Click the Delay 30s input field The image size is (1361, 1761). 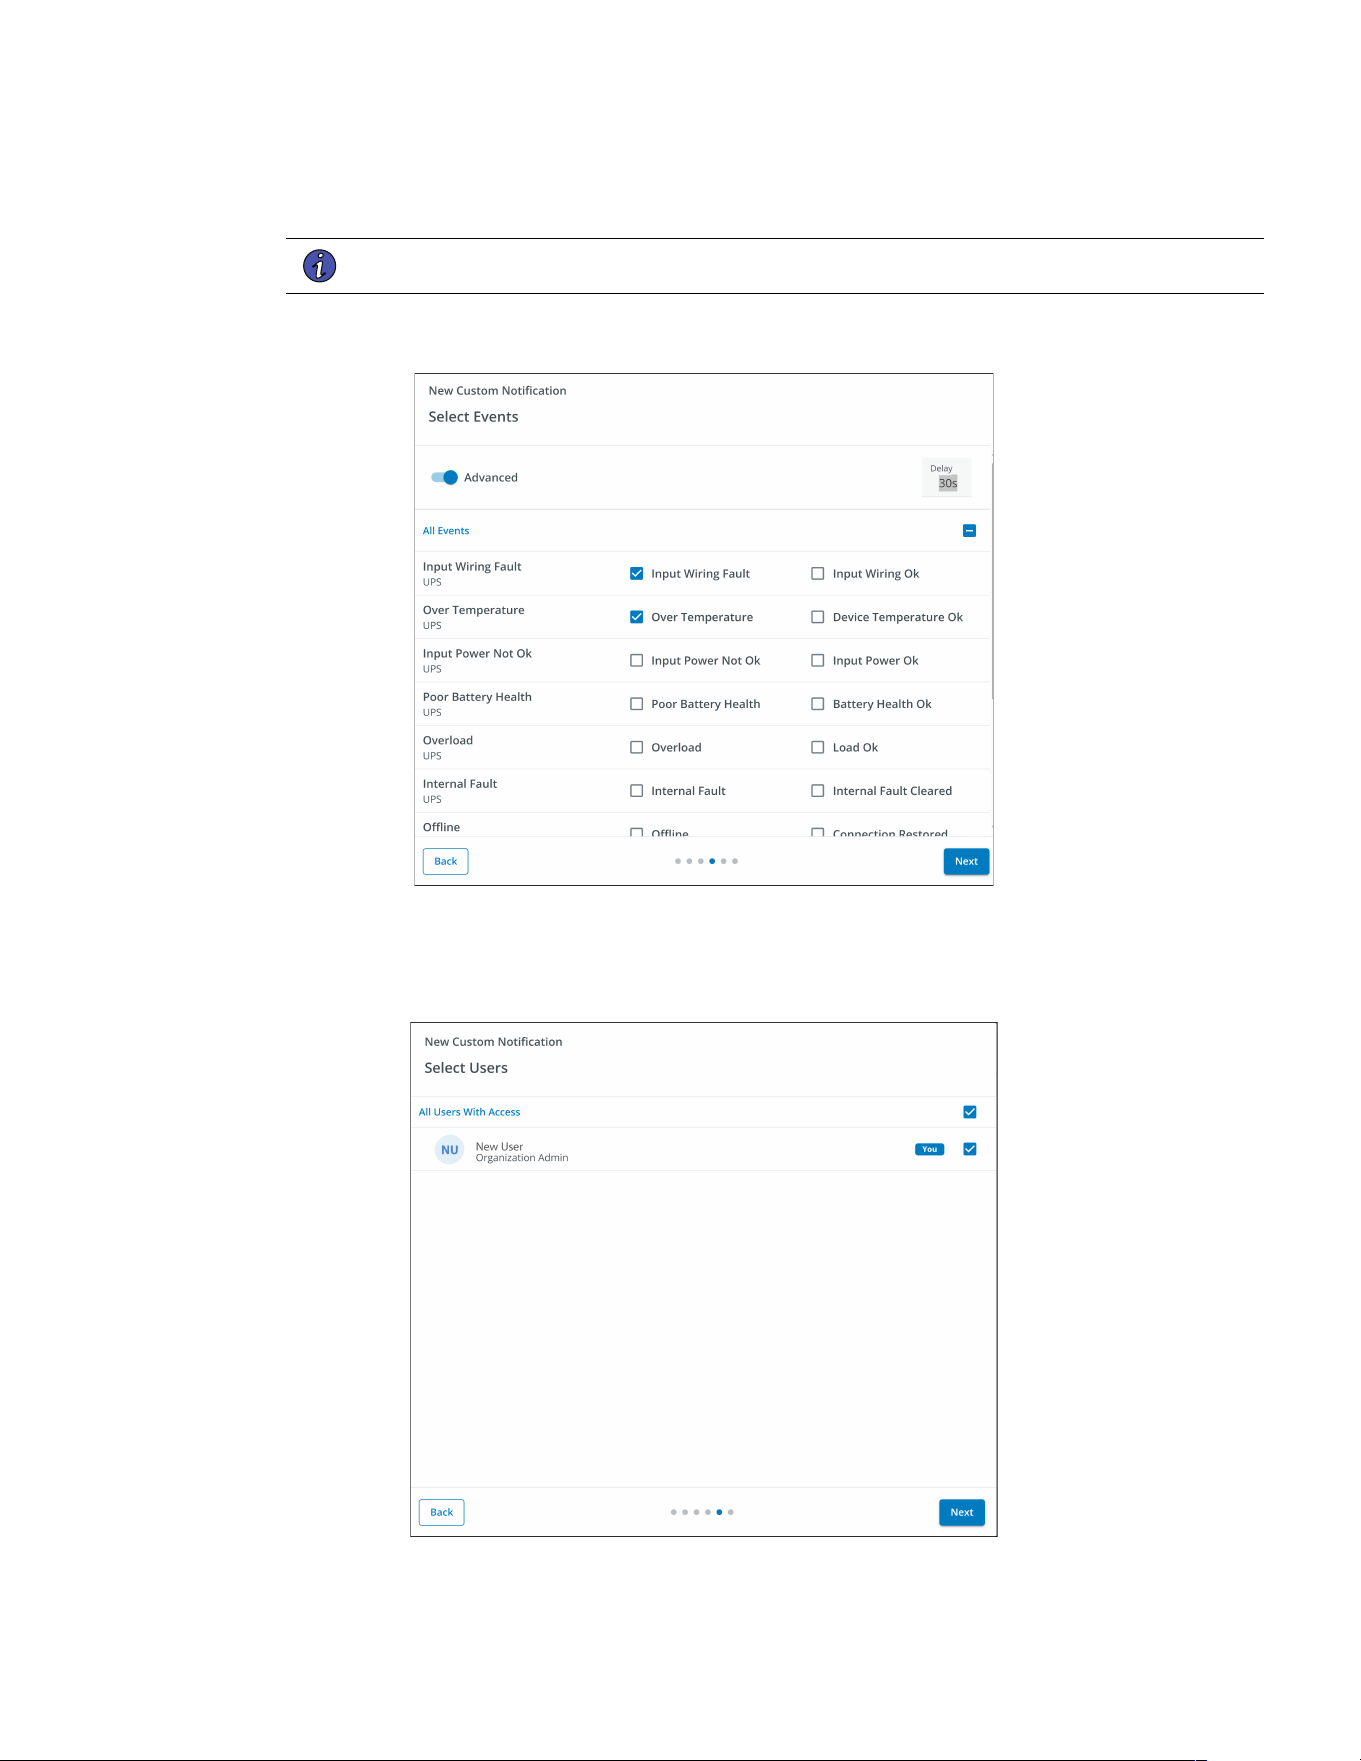coord(946,477)
